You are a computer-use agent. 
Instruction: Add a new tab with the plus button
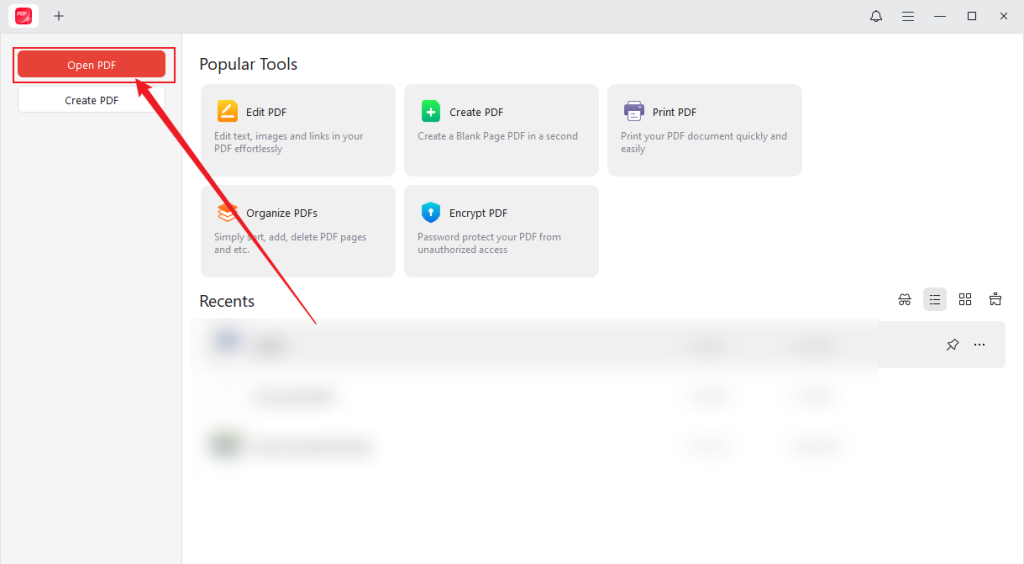pos(59,16)
